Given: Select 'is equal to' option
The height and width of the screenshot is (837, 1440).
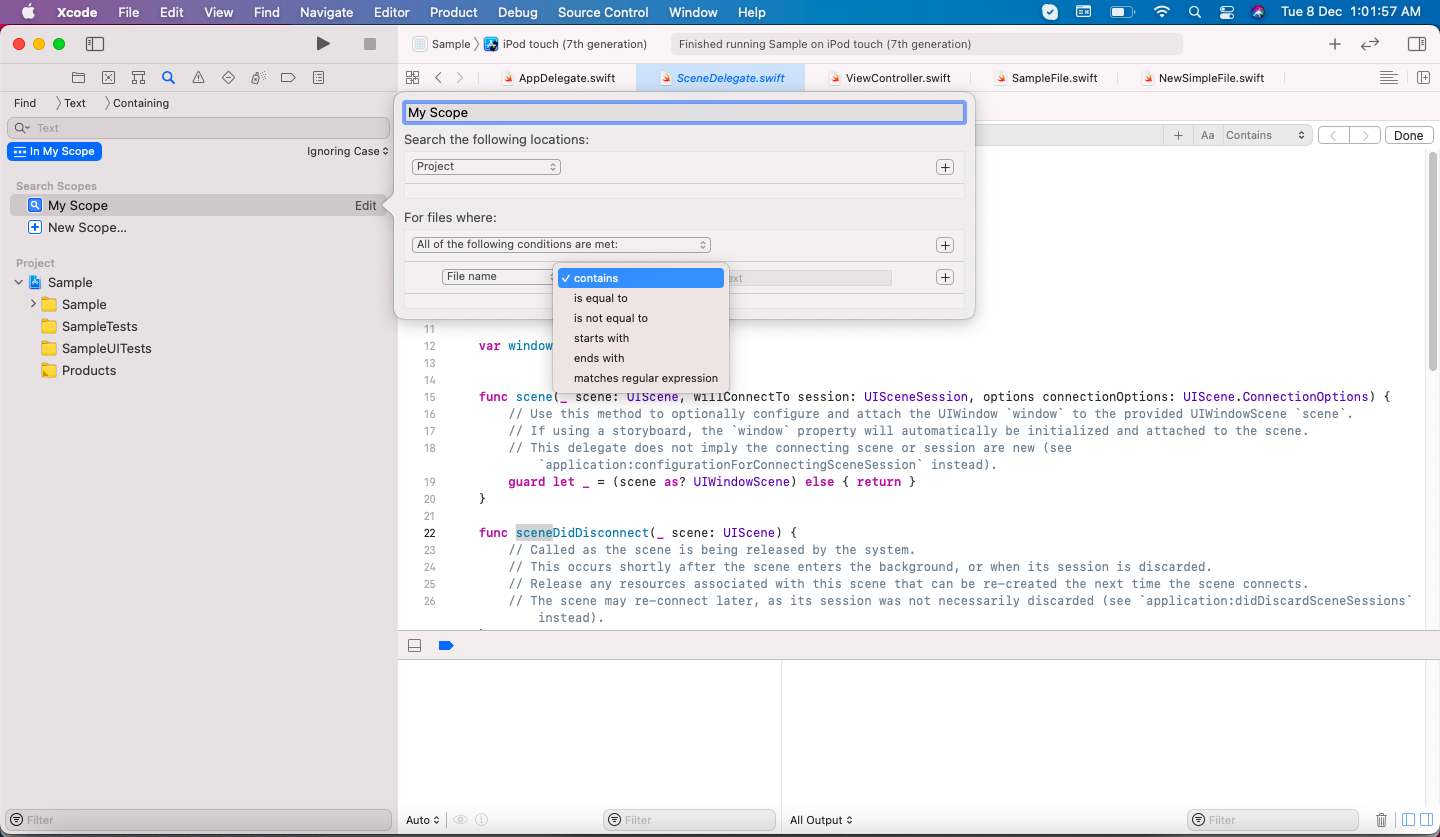Looking at the screenshot, I should click(640, 298).
